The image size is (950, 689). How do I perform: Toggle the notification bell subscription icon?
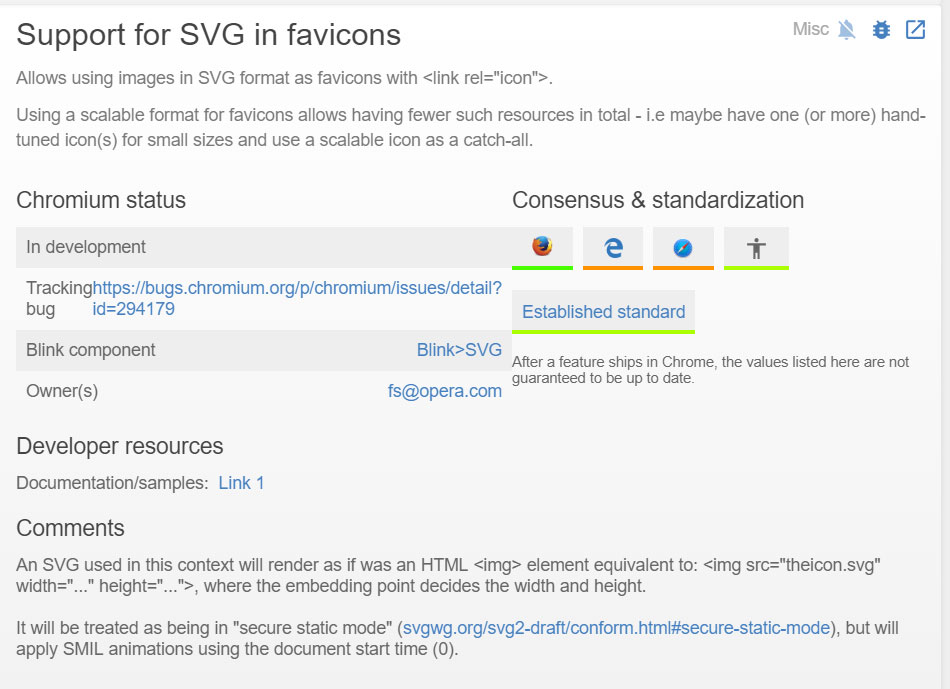[846, 29]
